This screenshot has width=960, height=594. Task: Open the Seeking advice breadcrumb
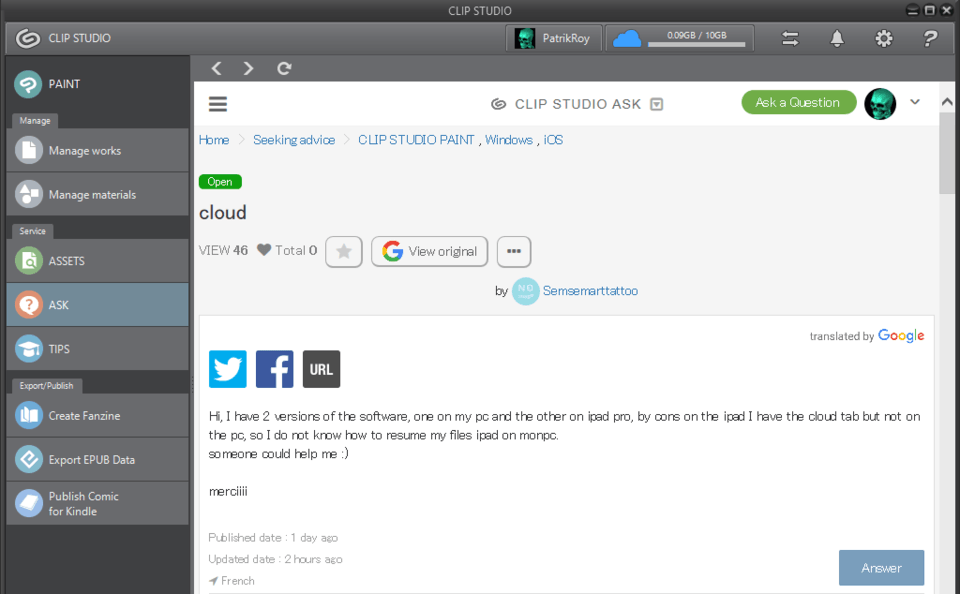pyautogui.click(x=294, y=140)
